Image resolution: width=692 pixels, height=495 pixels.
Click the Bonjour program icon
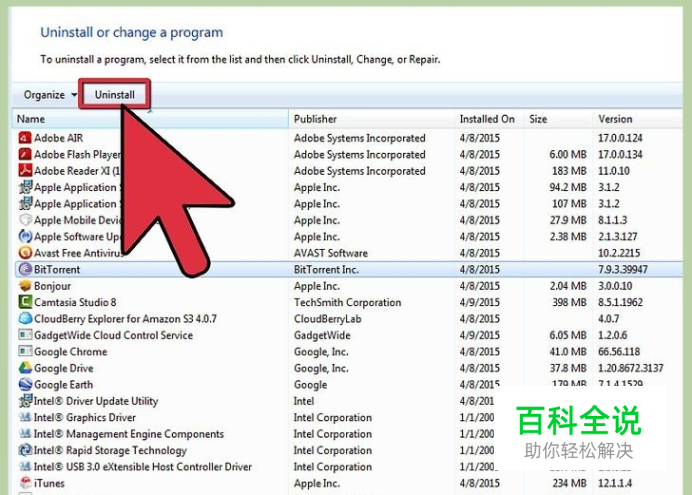coord(25,286)
